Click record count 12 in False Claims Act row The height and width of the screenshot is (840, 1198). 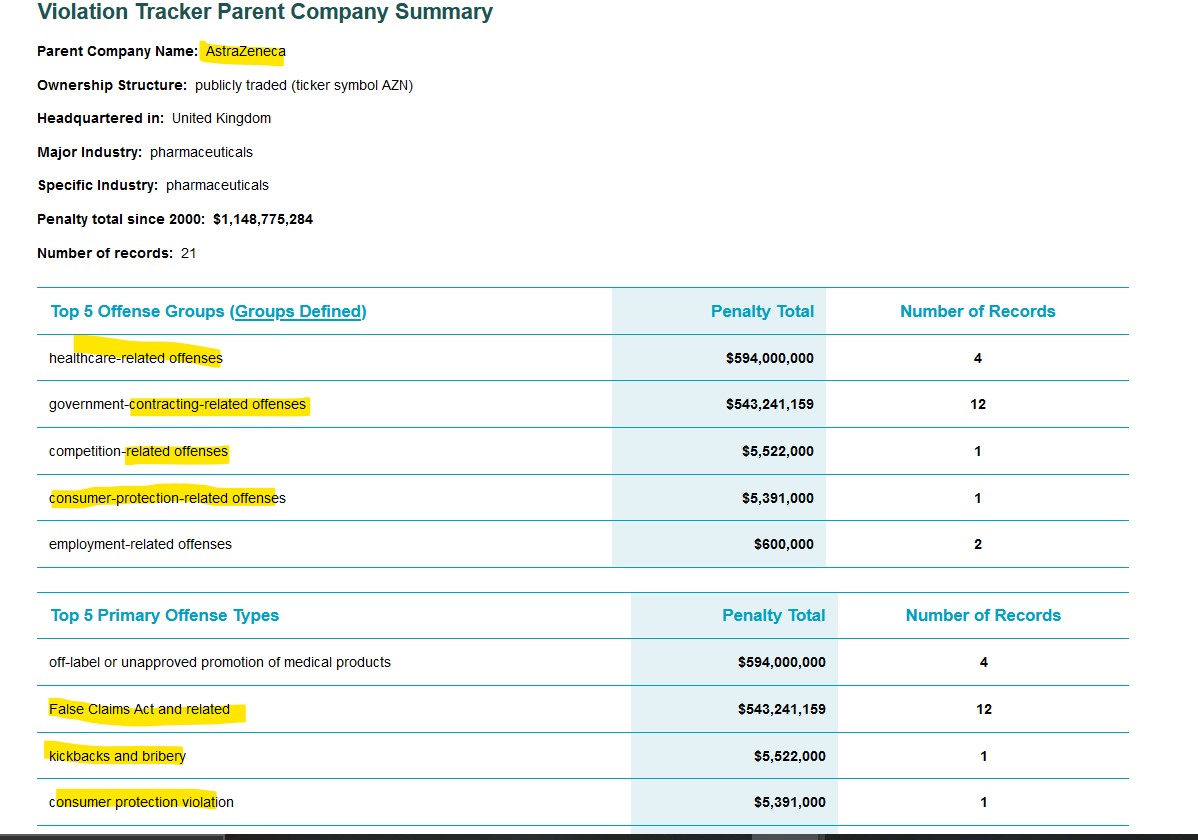pyautogui.click(x=984, y=709)
